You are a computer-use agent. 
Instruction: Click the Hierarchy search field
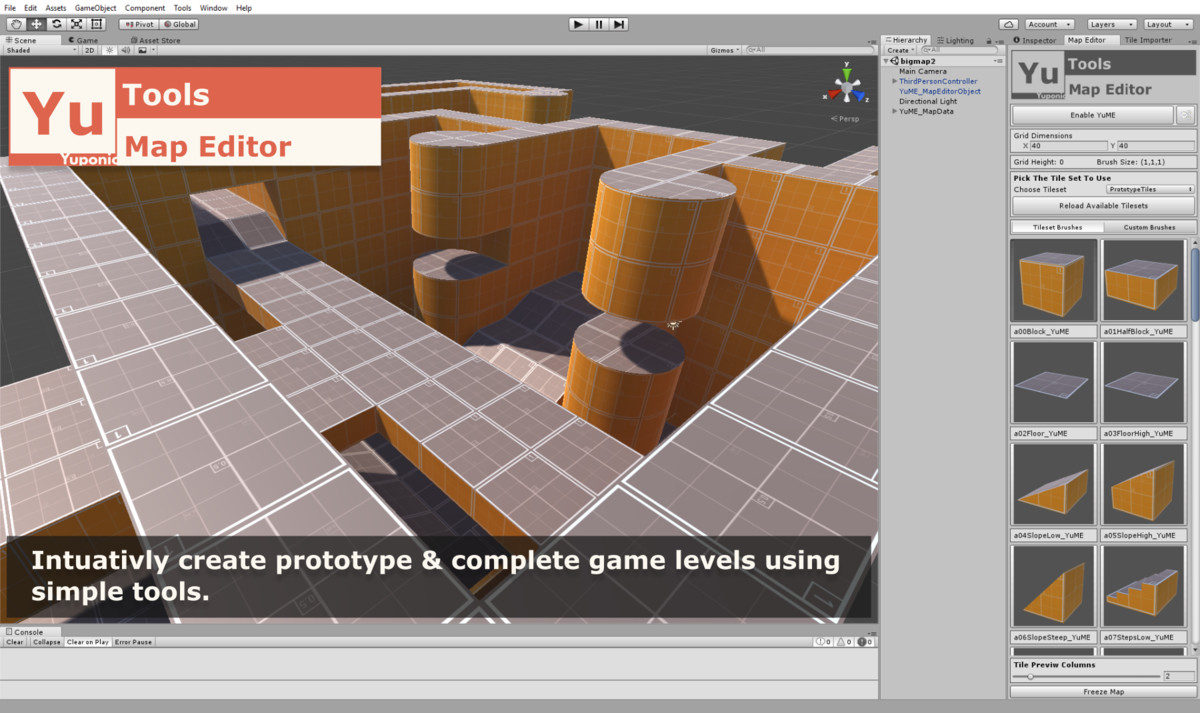coord(958,50)
